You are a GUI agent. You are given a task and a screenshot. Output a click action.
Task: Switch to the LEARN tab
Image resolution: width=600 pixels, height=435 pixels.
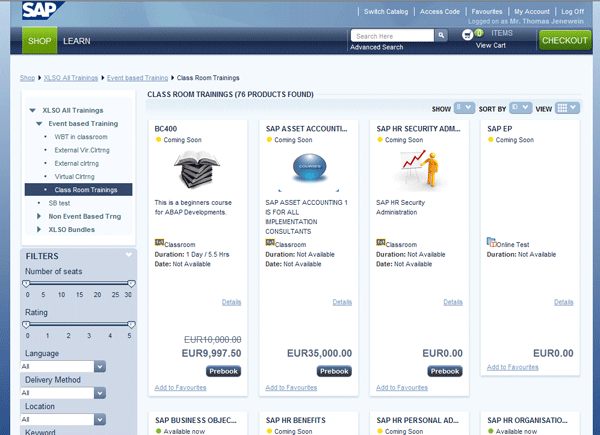tap(77, 41)
